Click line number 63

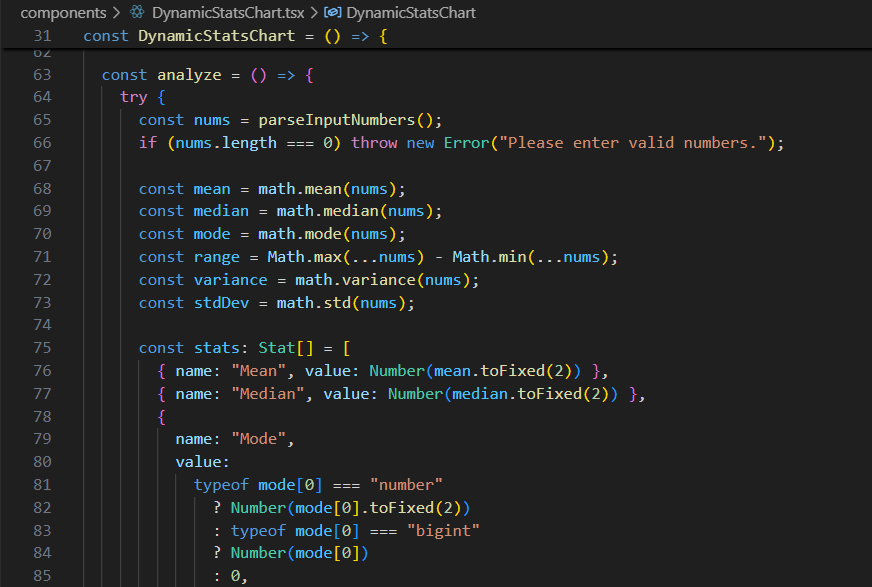click(x=42, y=75)
